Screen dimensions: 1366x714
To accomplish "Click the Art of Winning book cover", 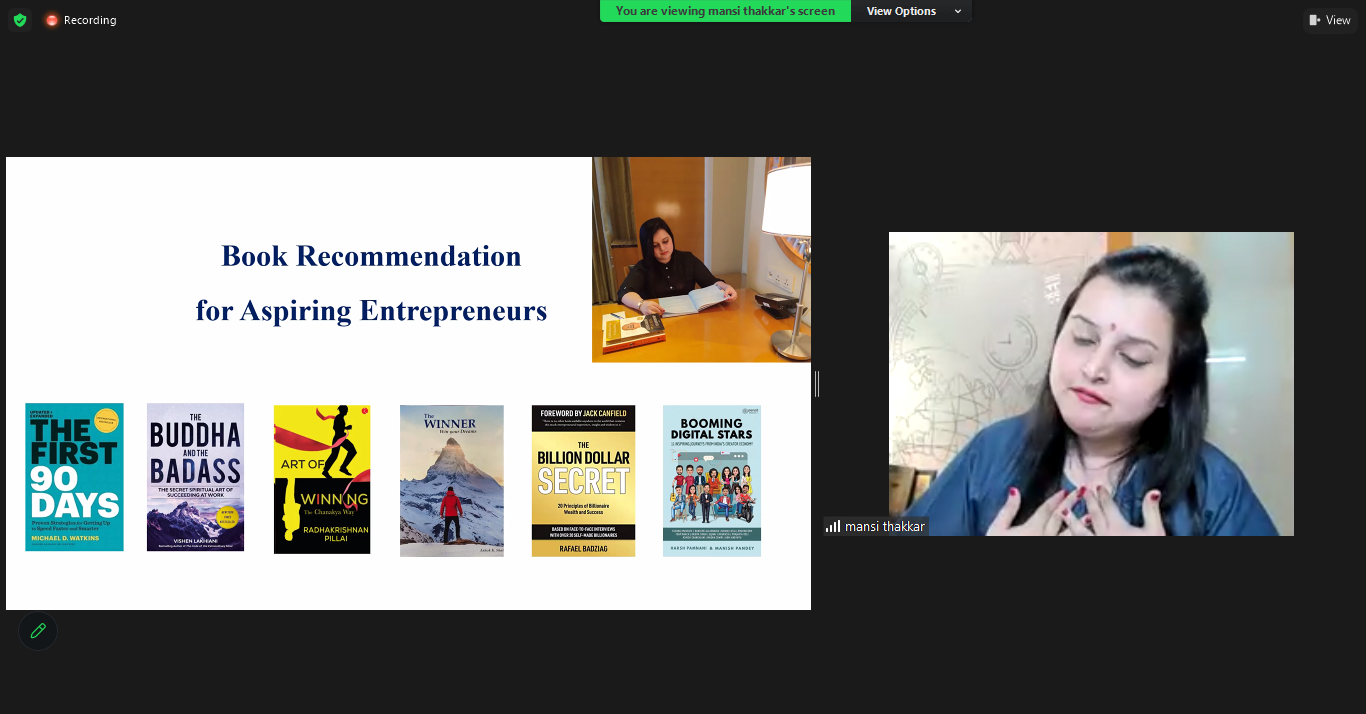I will click(322, 479).
